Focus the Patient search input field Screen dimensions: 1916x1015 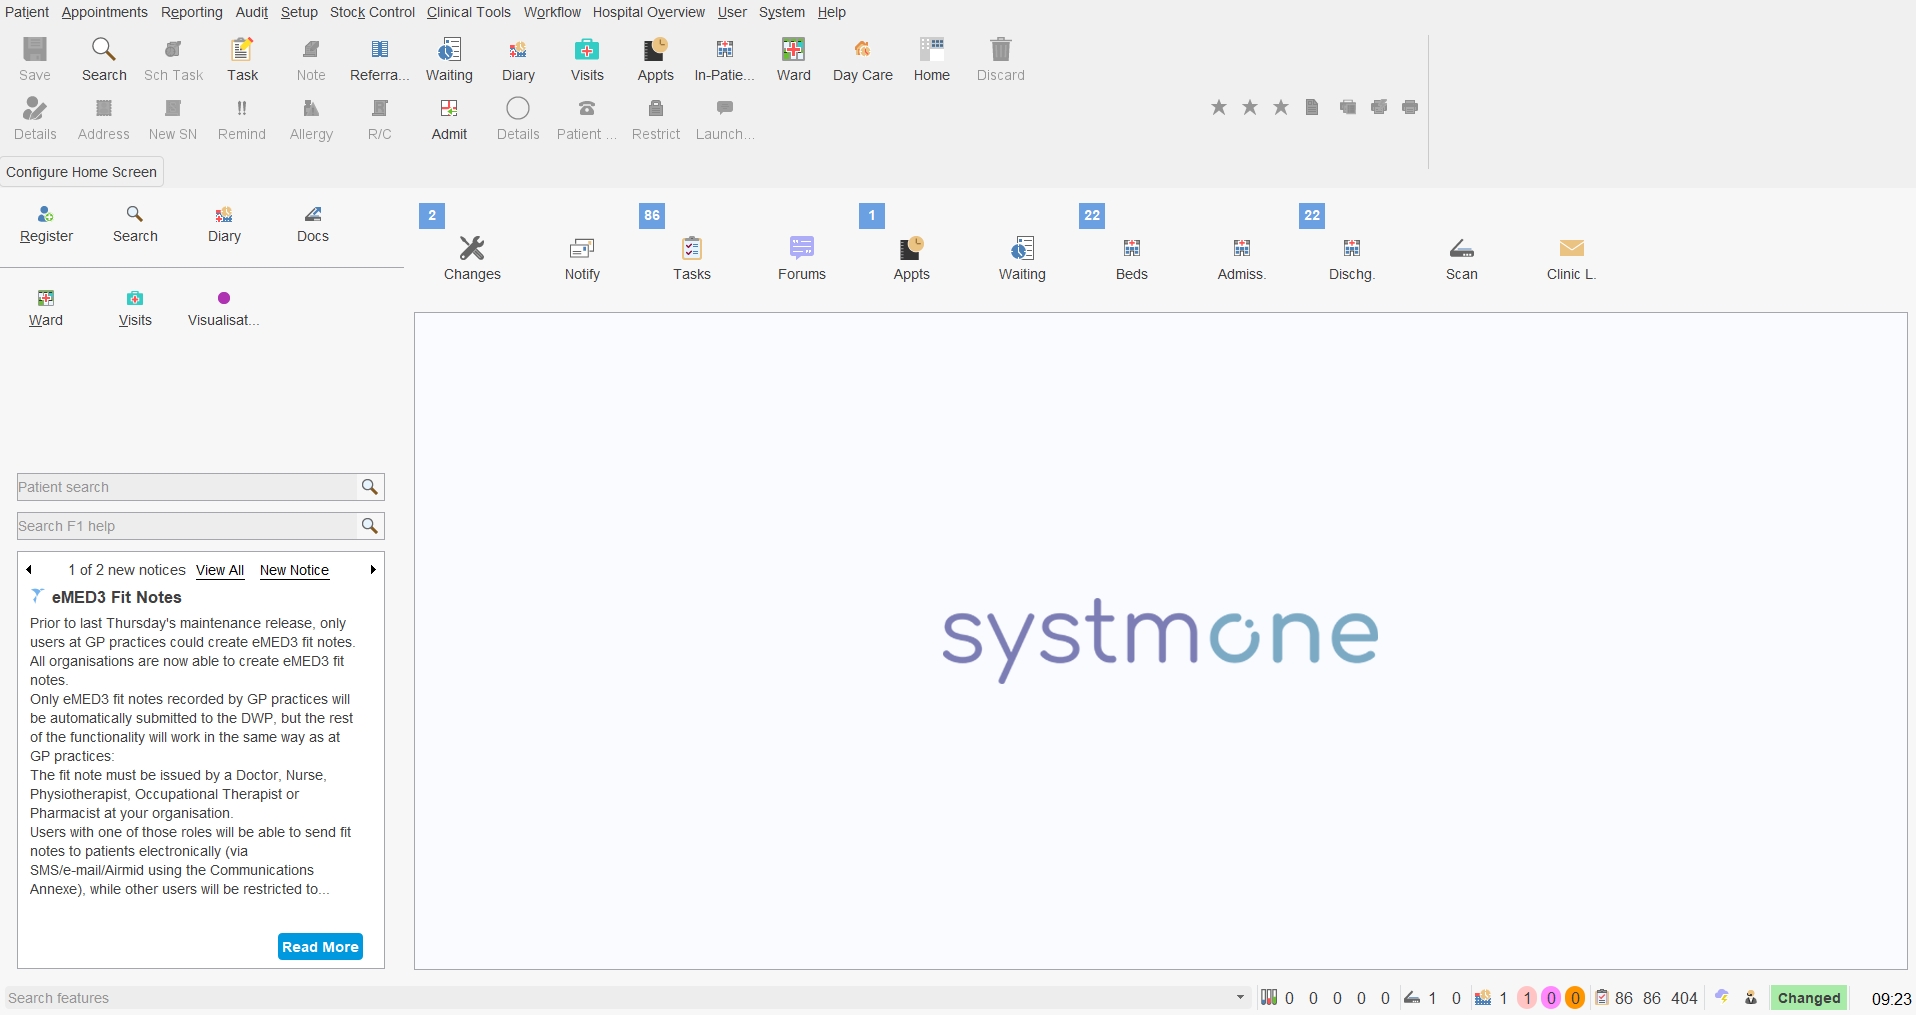click(187, 487)
